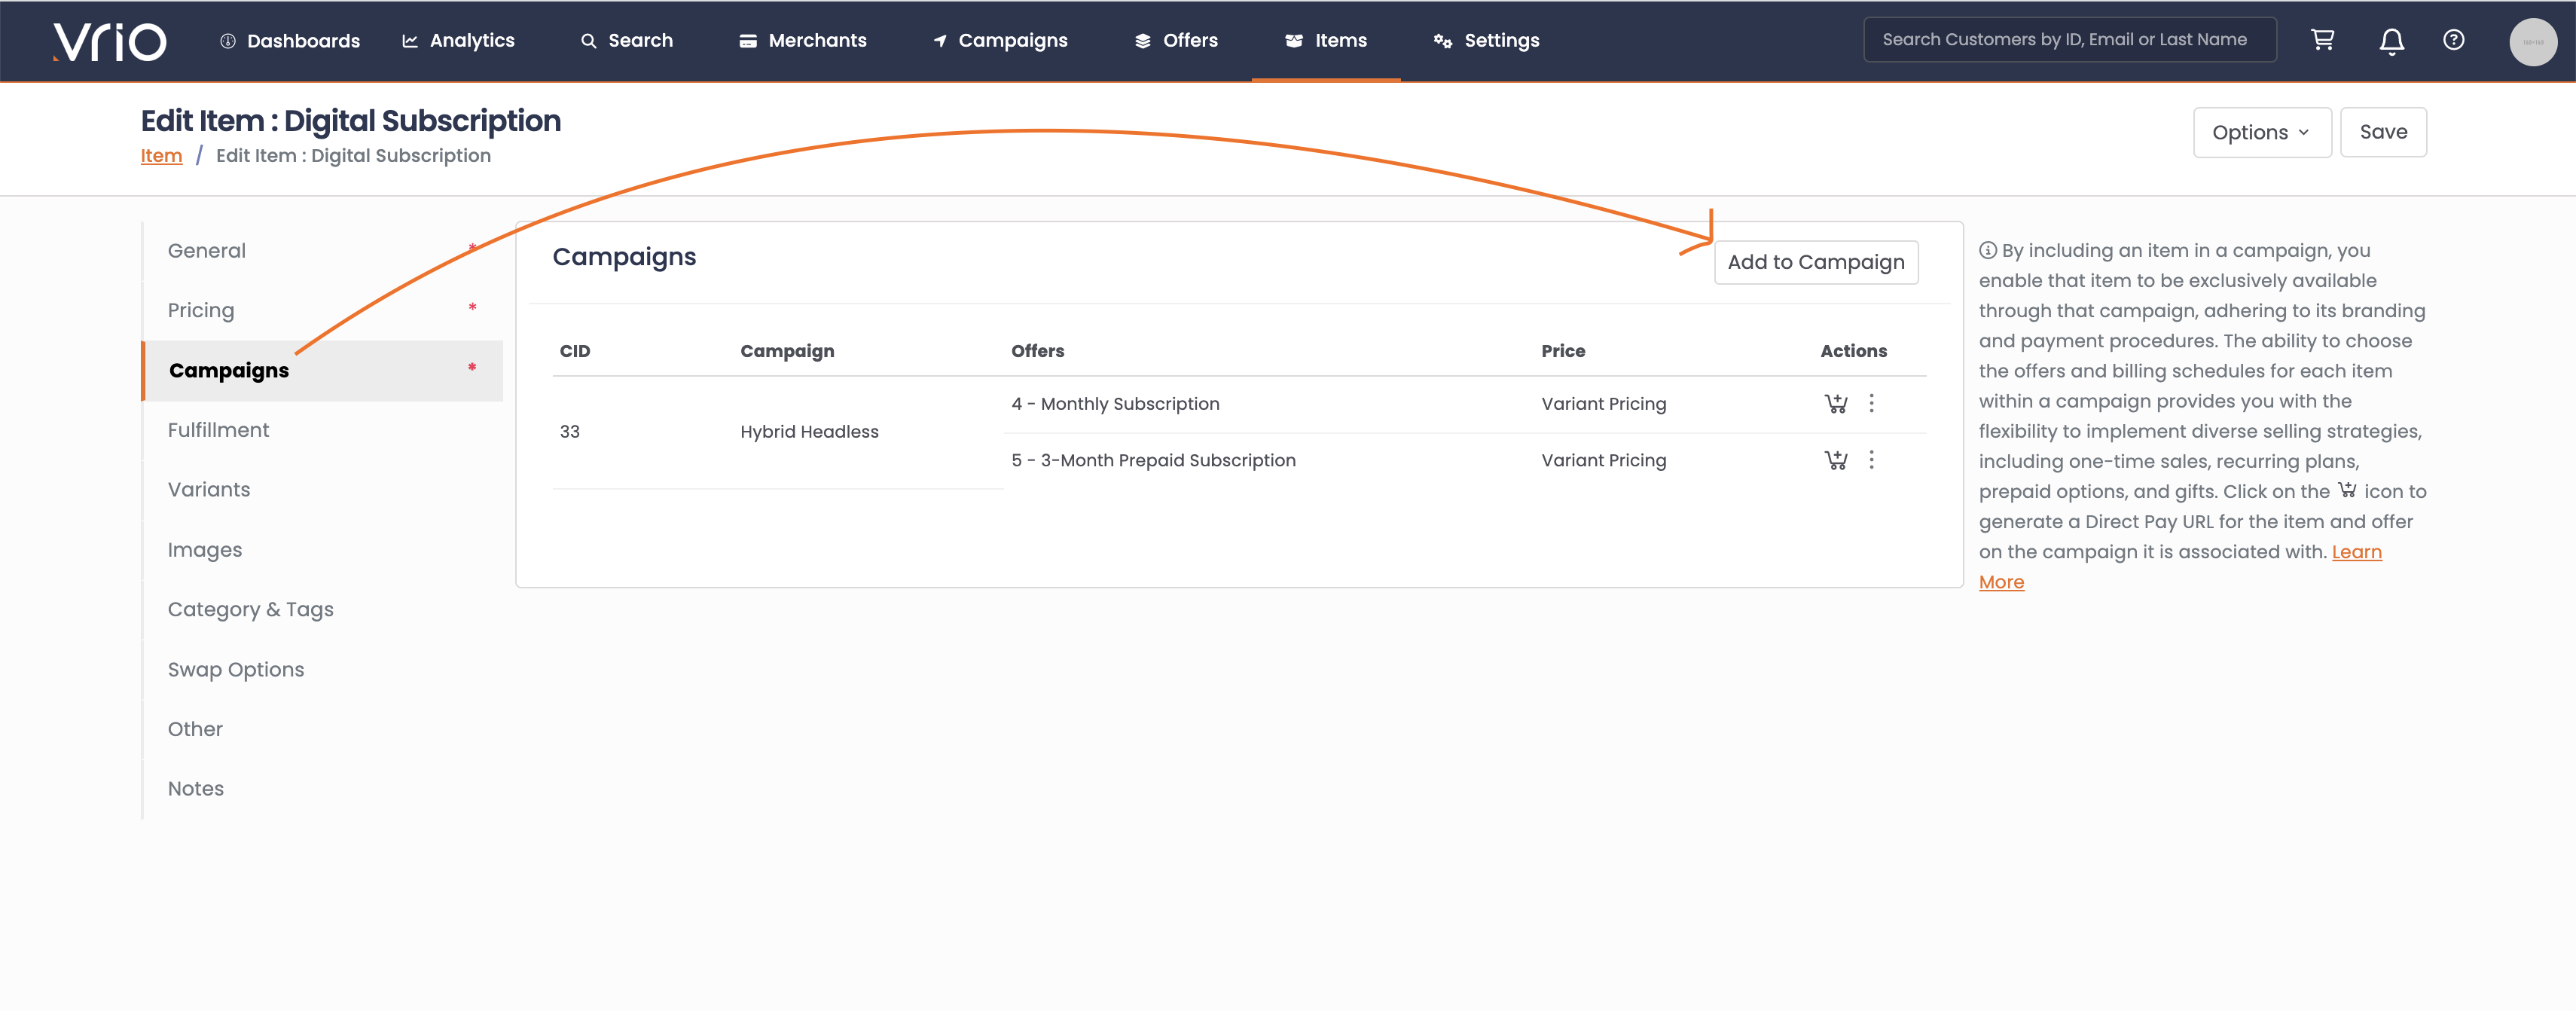Select the Variants sidebar section

point(323,490)
